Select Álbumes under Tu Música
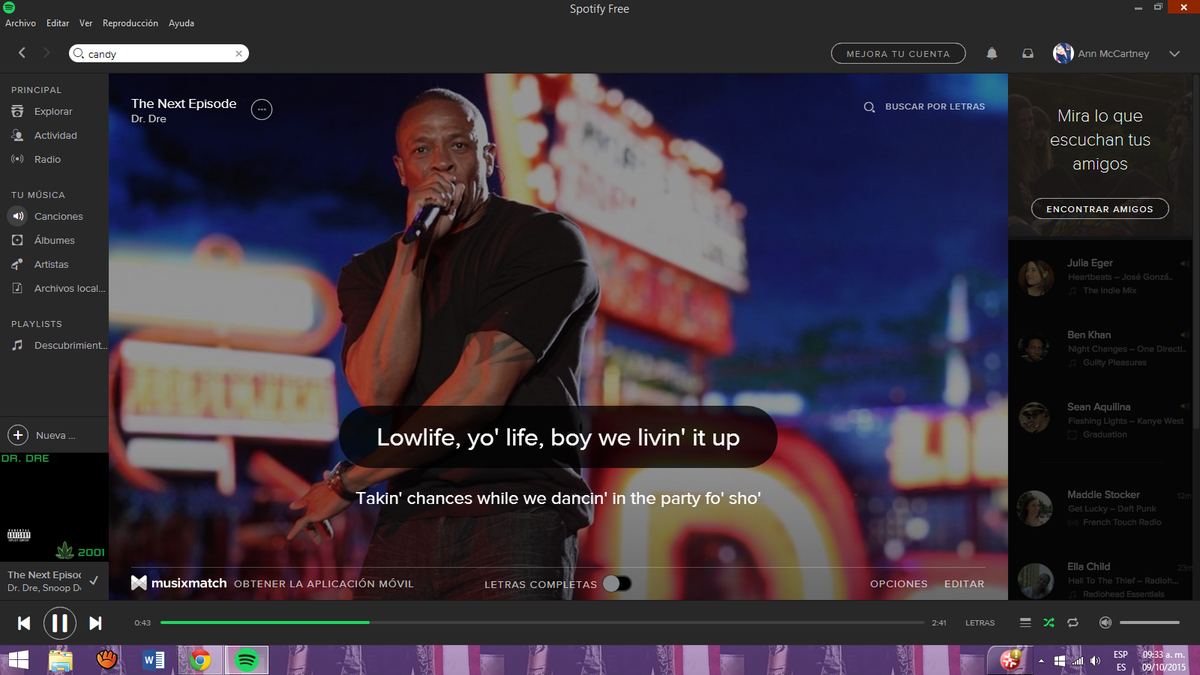Viewport: 1200px width, 675px height. tap(54, 241)
